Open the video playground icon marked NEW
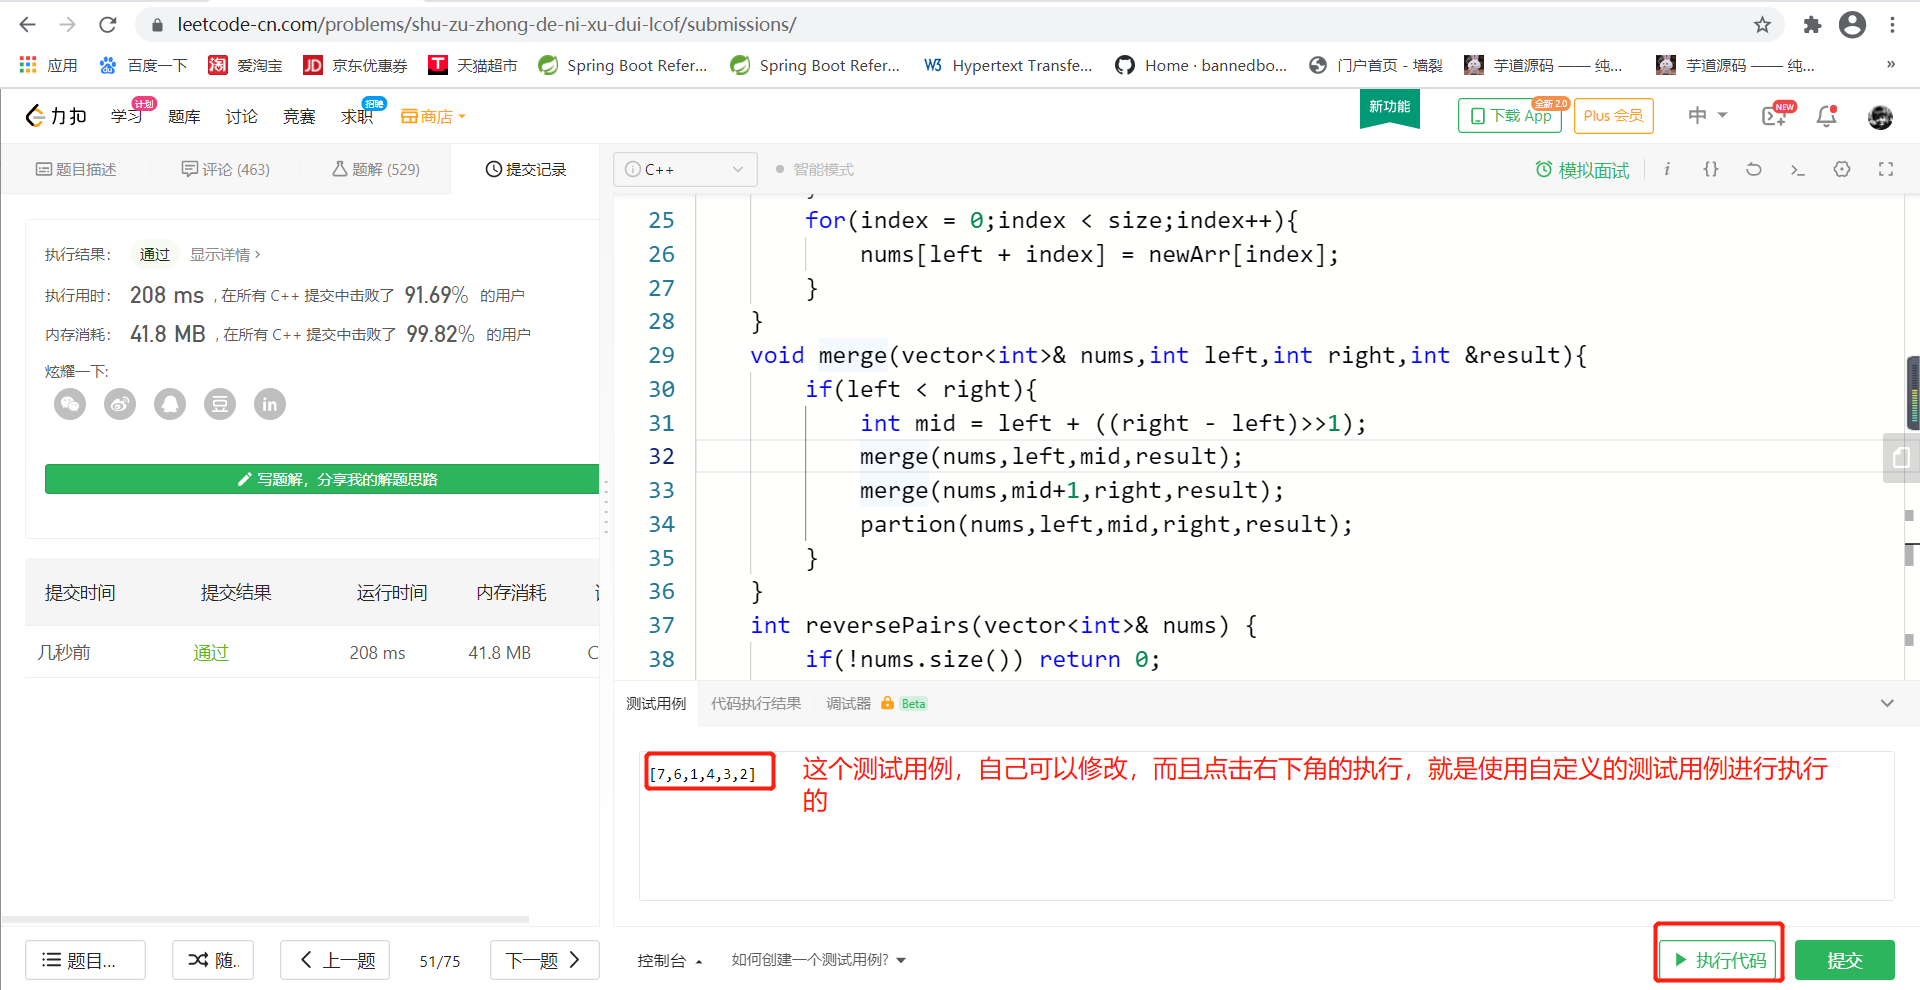The width and height of the screenshot is (1920, 990). 1775,116
